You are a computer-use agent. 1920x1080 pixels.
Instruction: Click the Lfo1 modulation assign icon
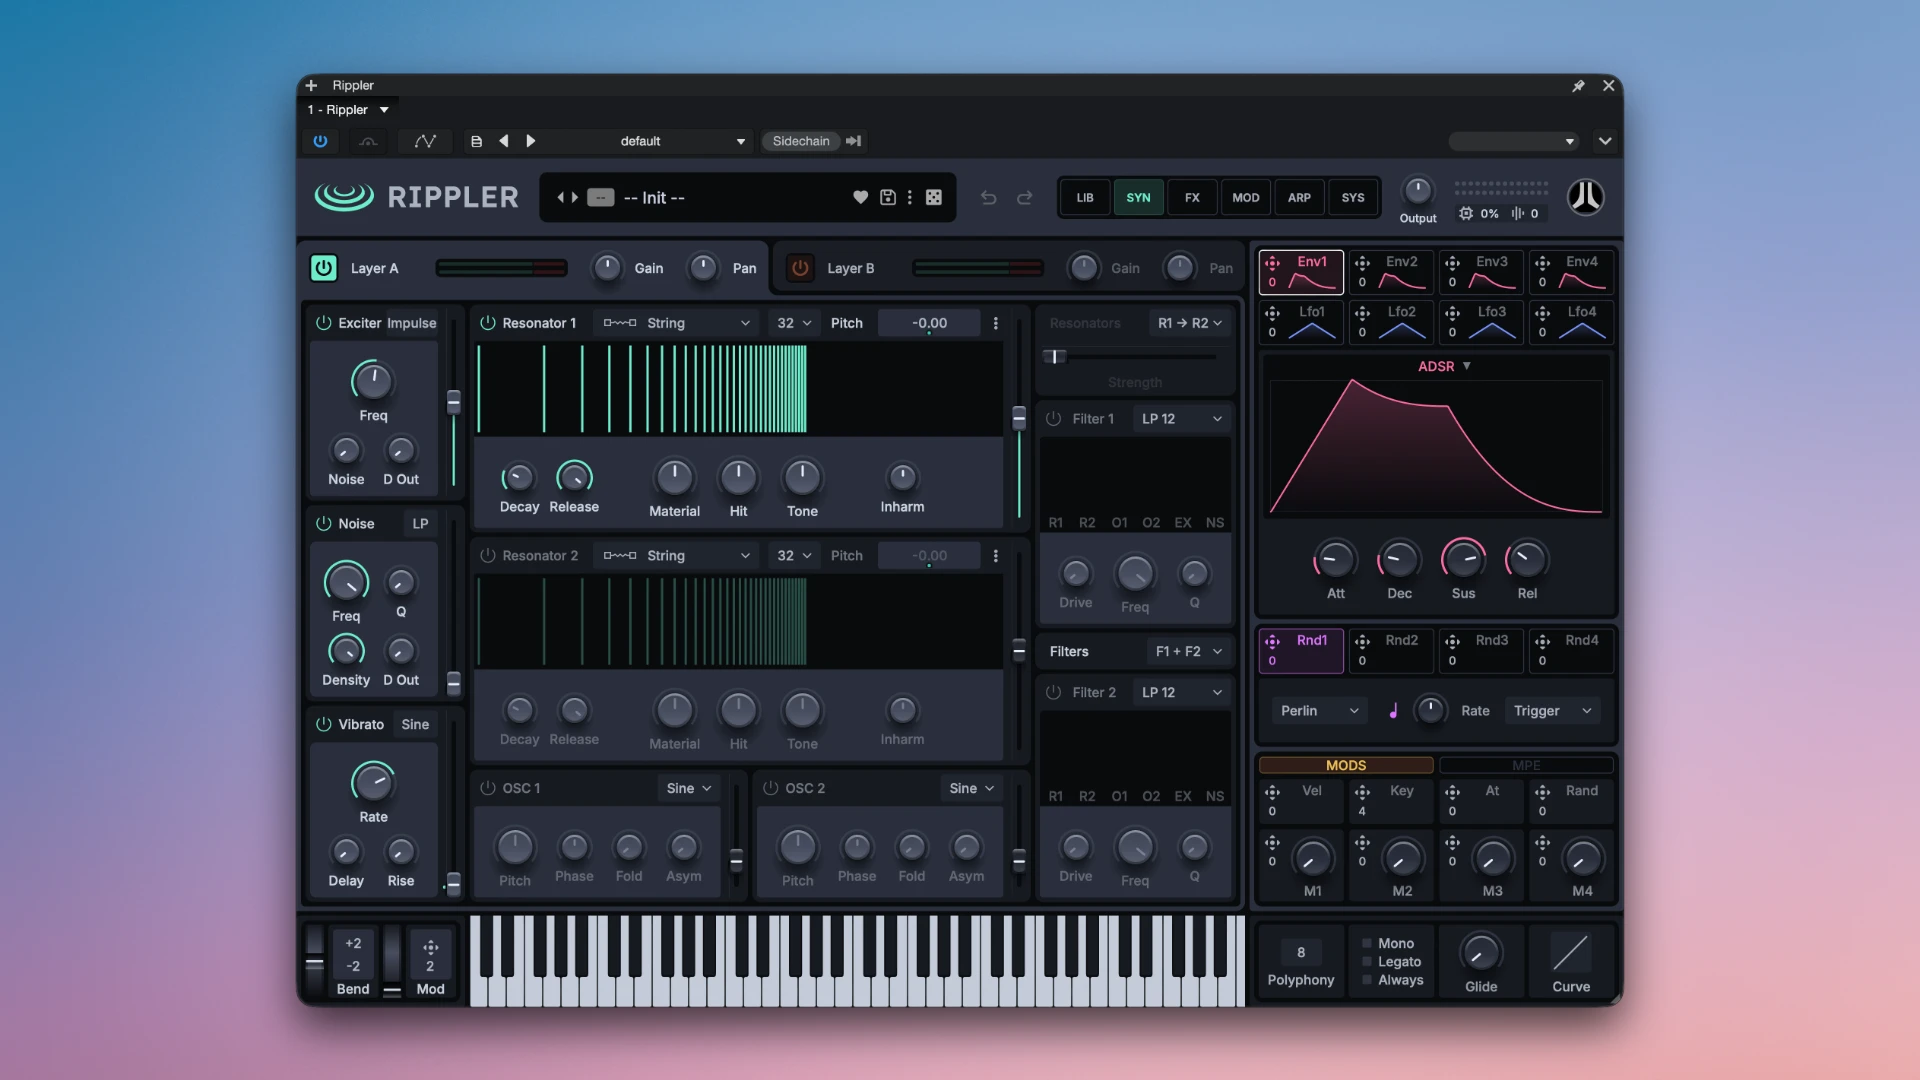point(1272,313)
